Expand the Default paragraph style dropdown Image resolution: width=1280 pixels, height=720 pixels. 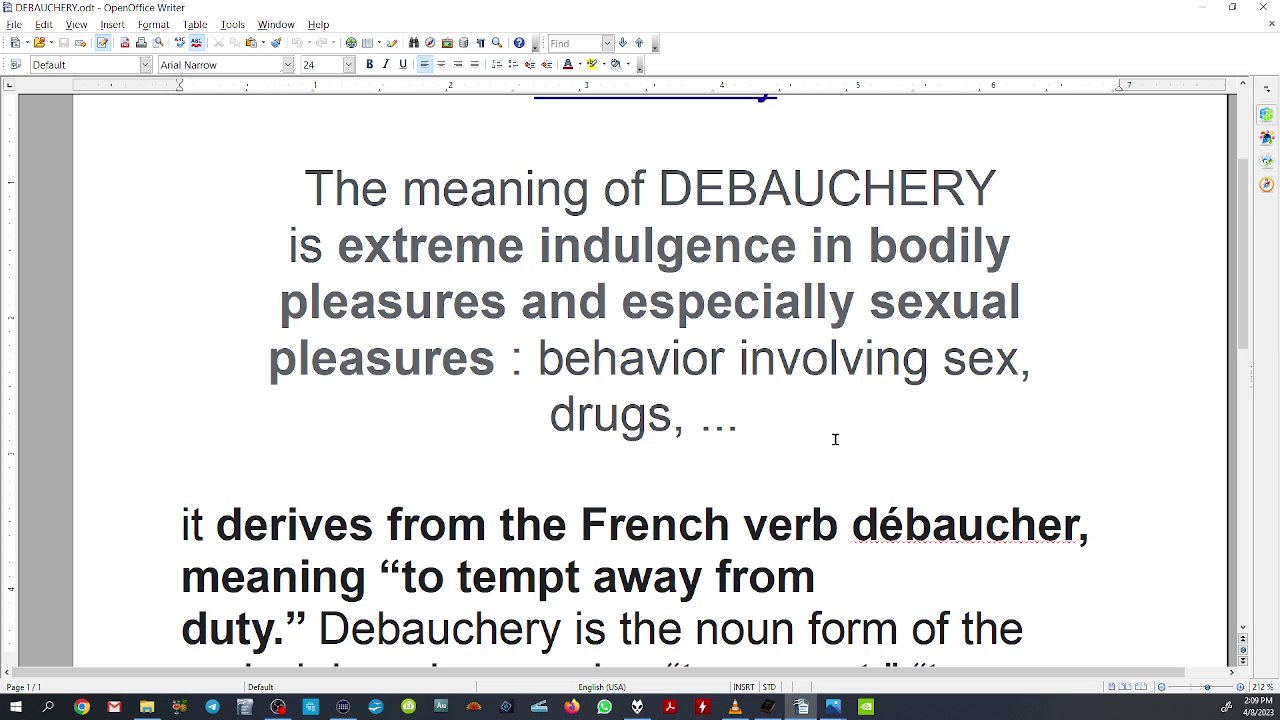pos(145,65)
